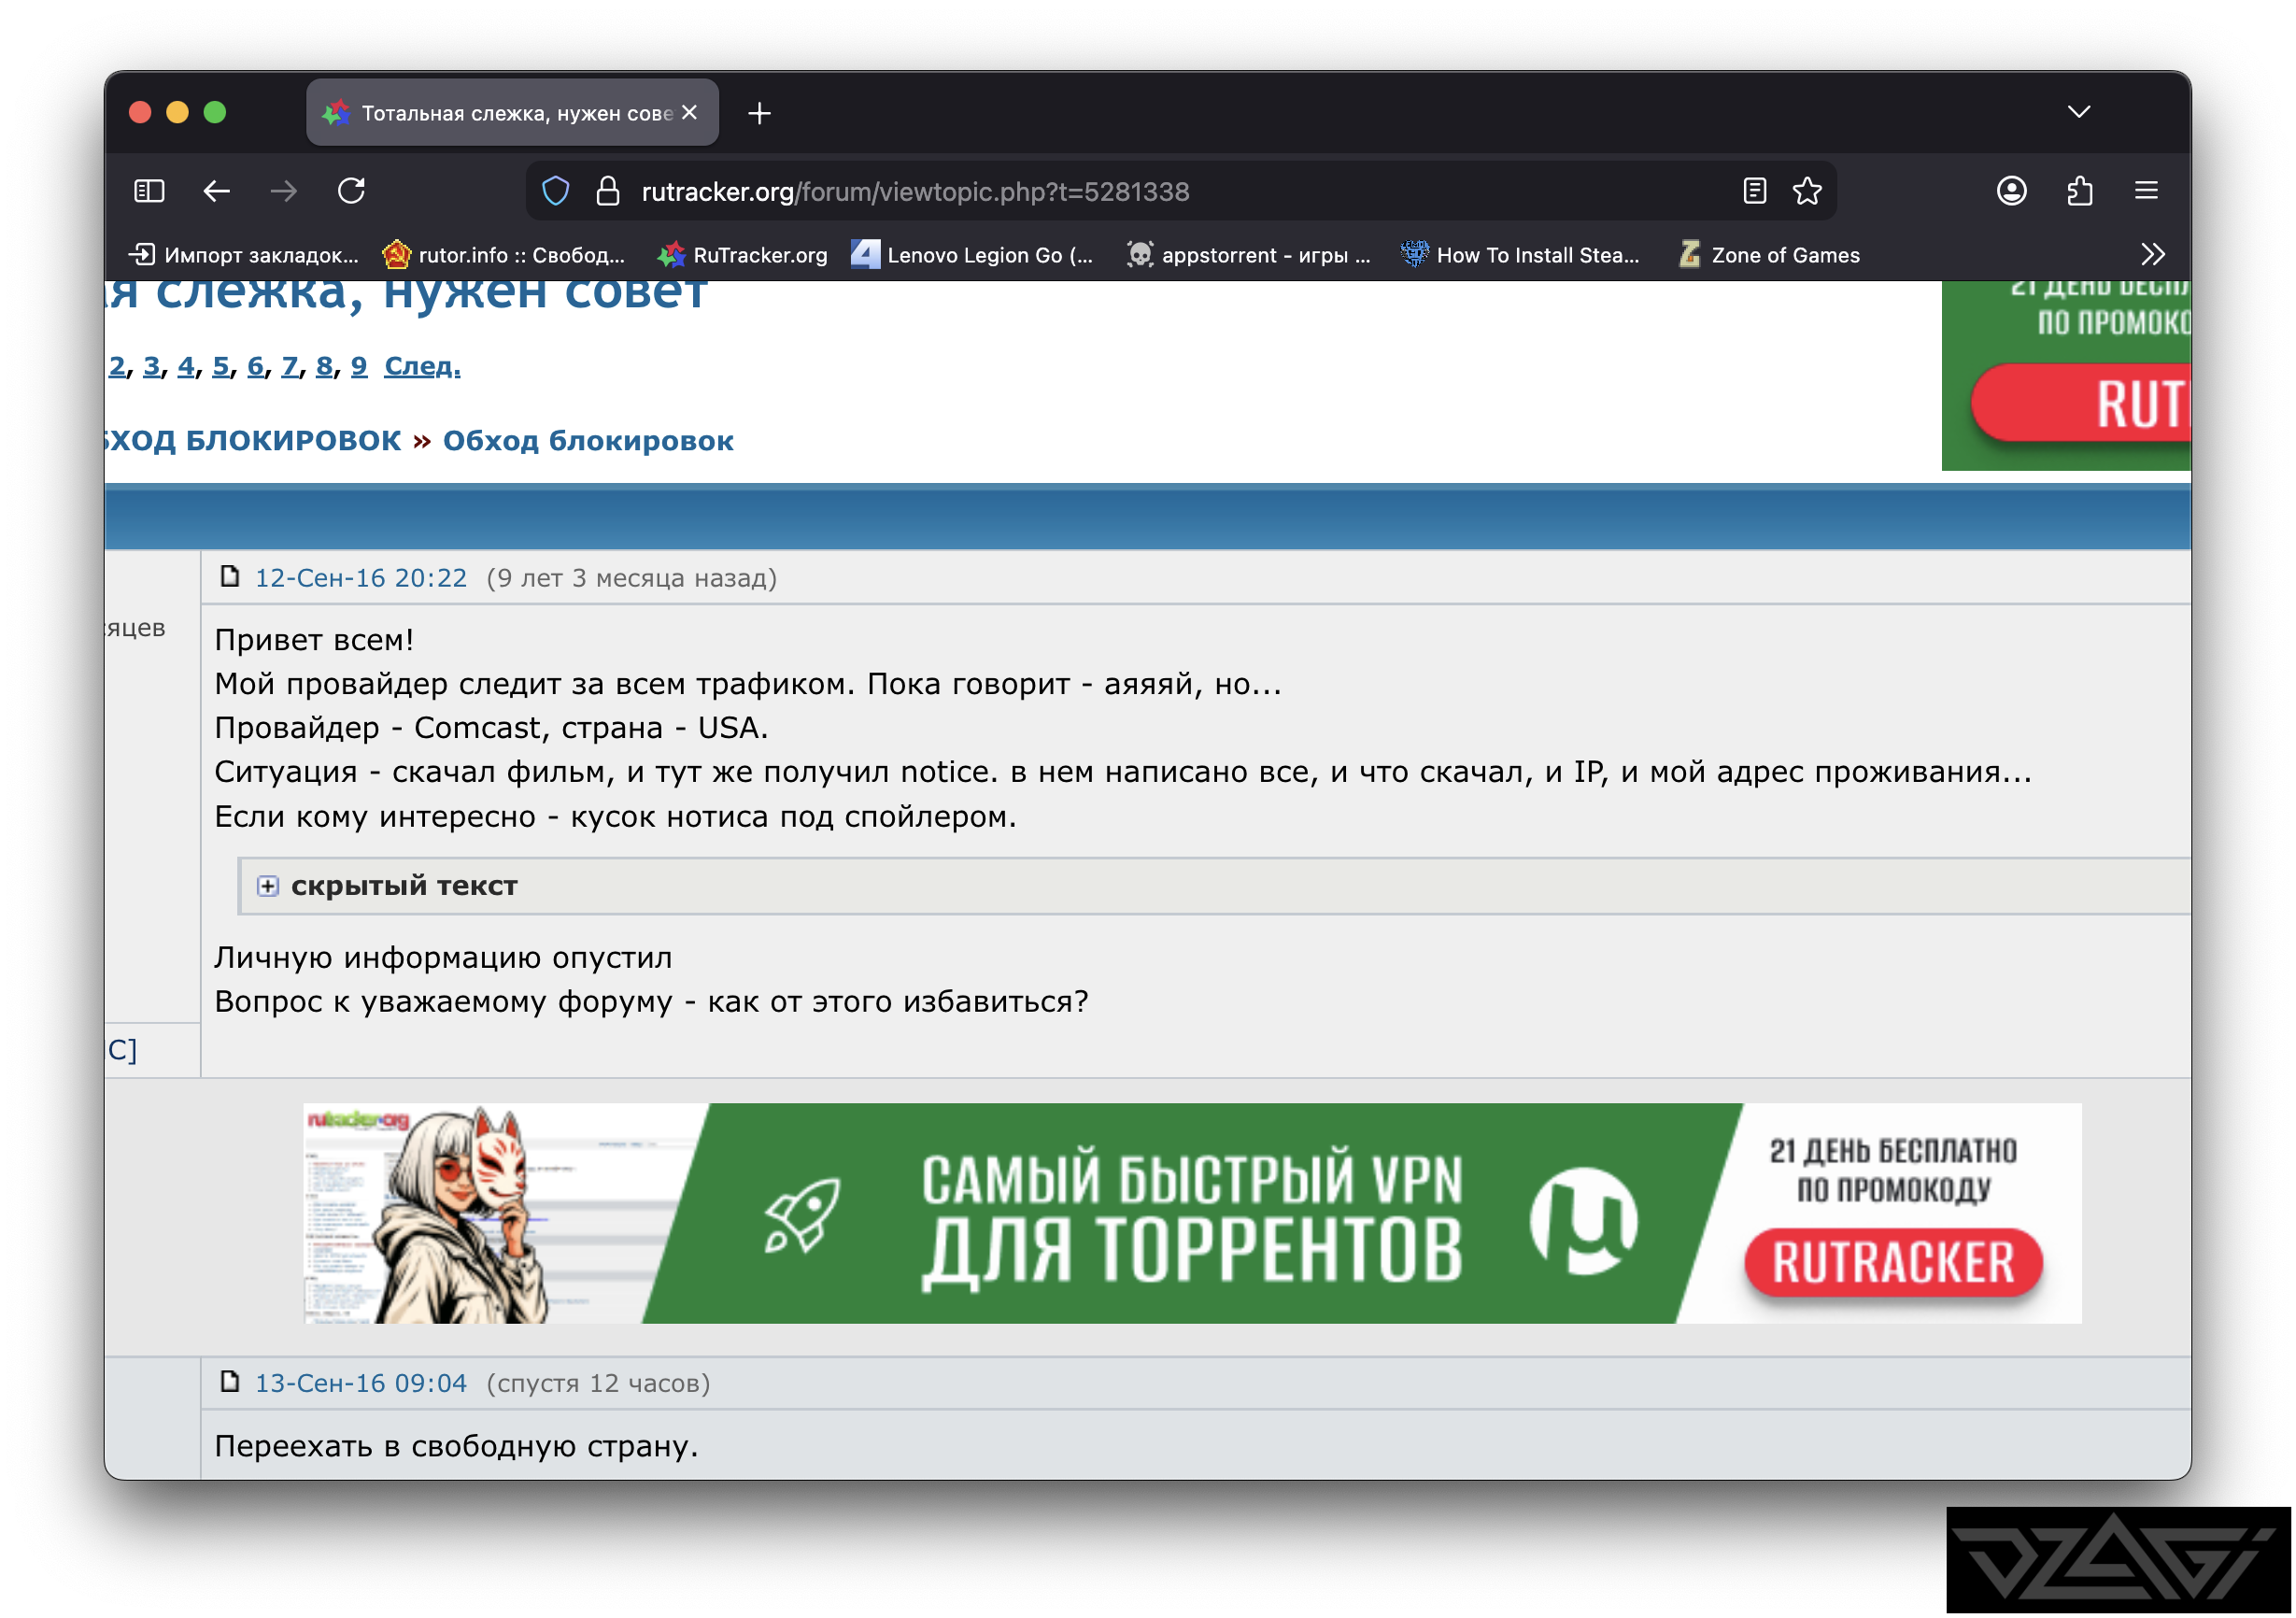
Task: Bookmark this page with star icon
Action: coord(1807,191)
